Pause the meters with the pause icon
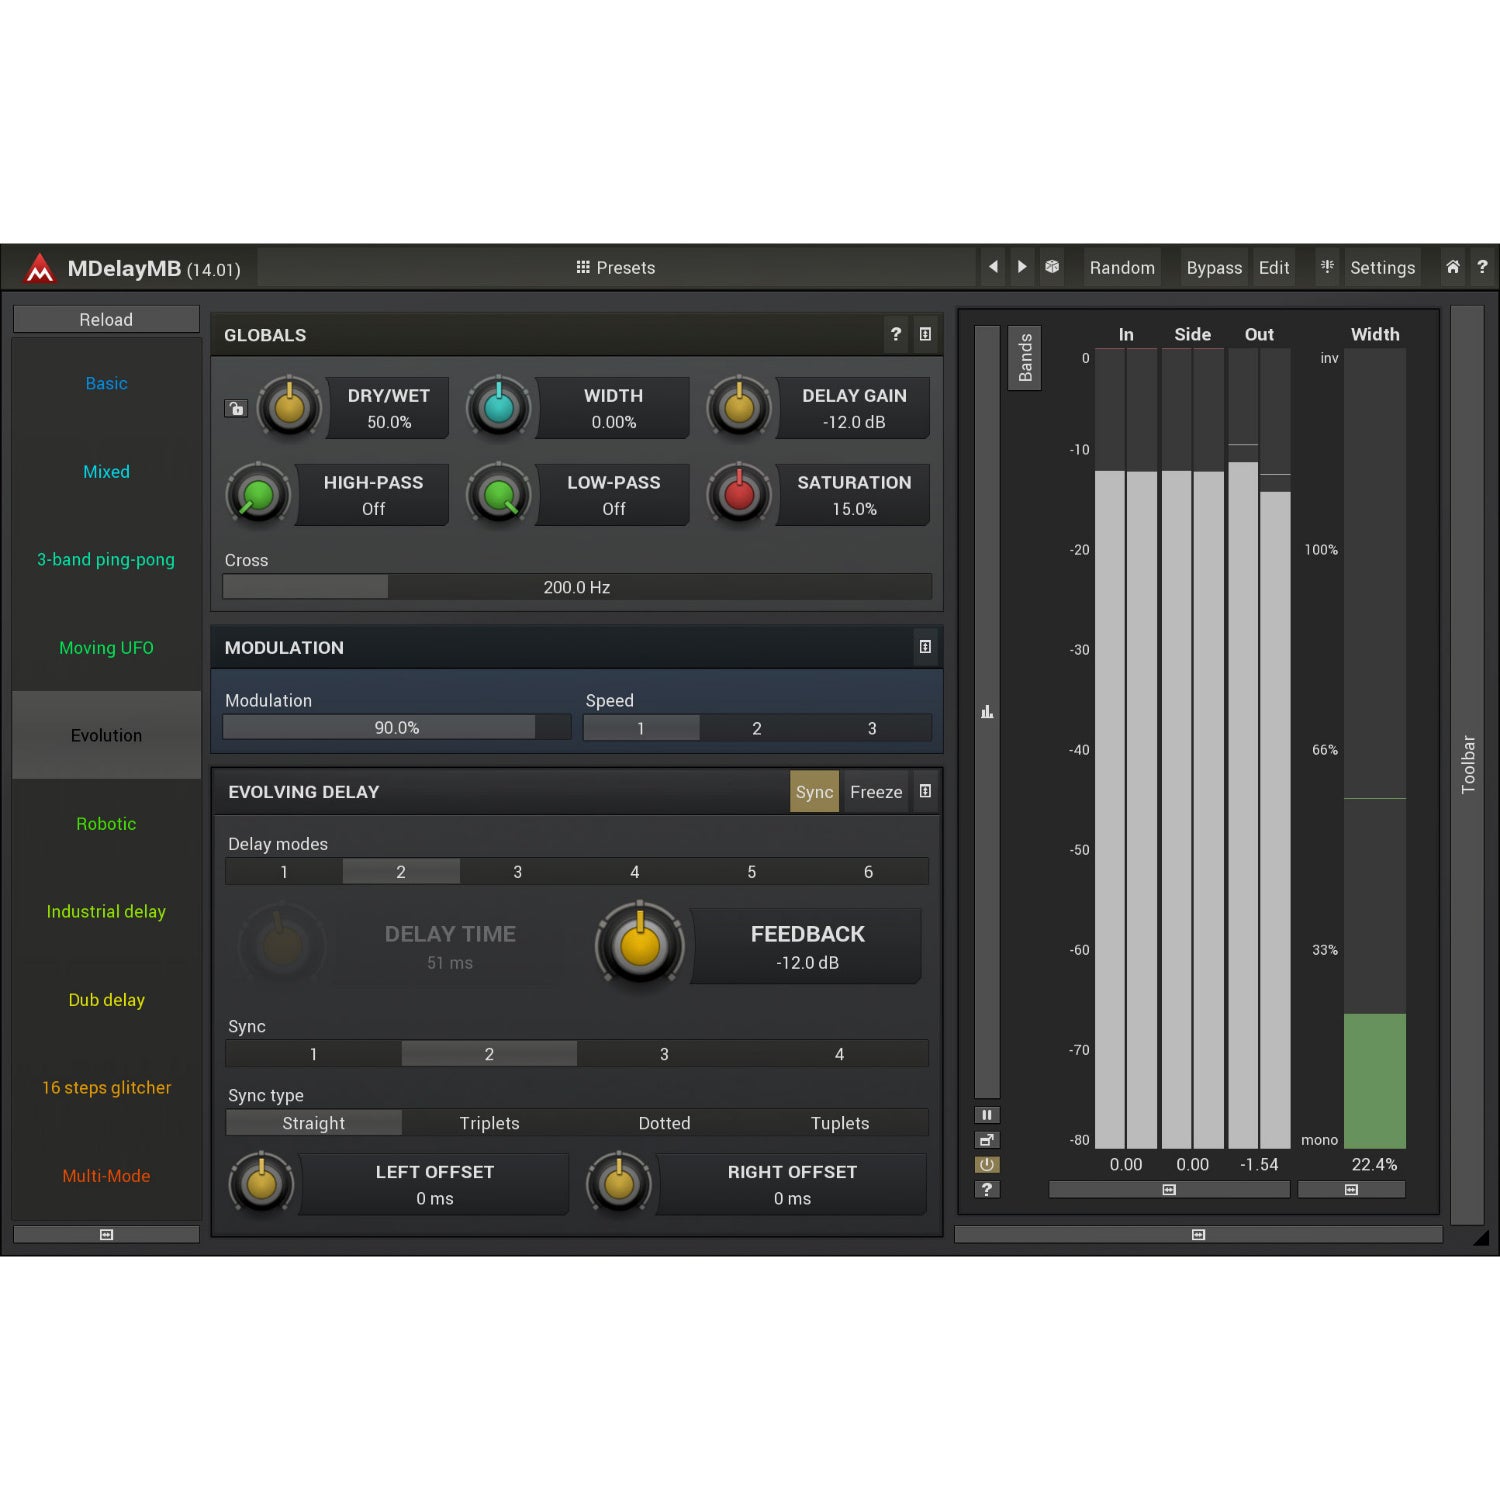 pos(987,1115)
